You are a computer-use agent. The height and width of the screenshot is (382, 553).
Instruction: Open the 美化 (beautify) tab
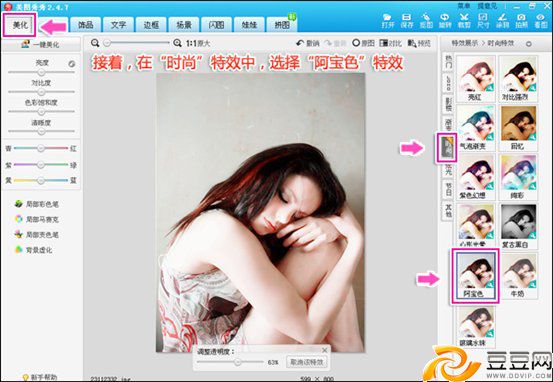tap(20, 25)
